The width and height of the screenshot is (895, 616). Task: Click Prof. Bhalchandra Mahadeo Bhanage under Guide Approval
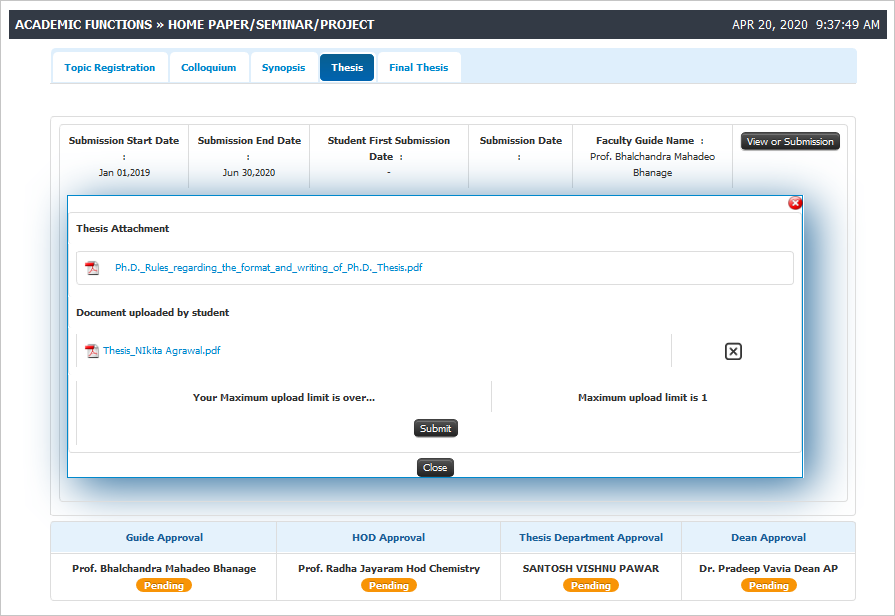tap(164, 569)
